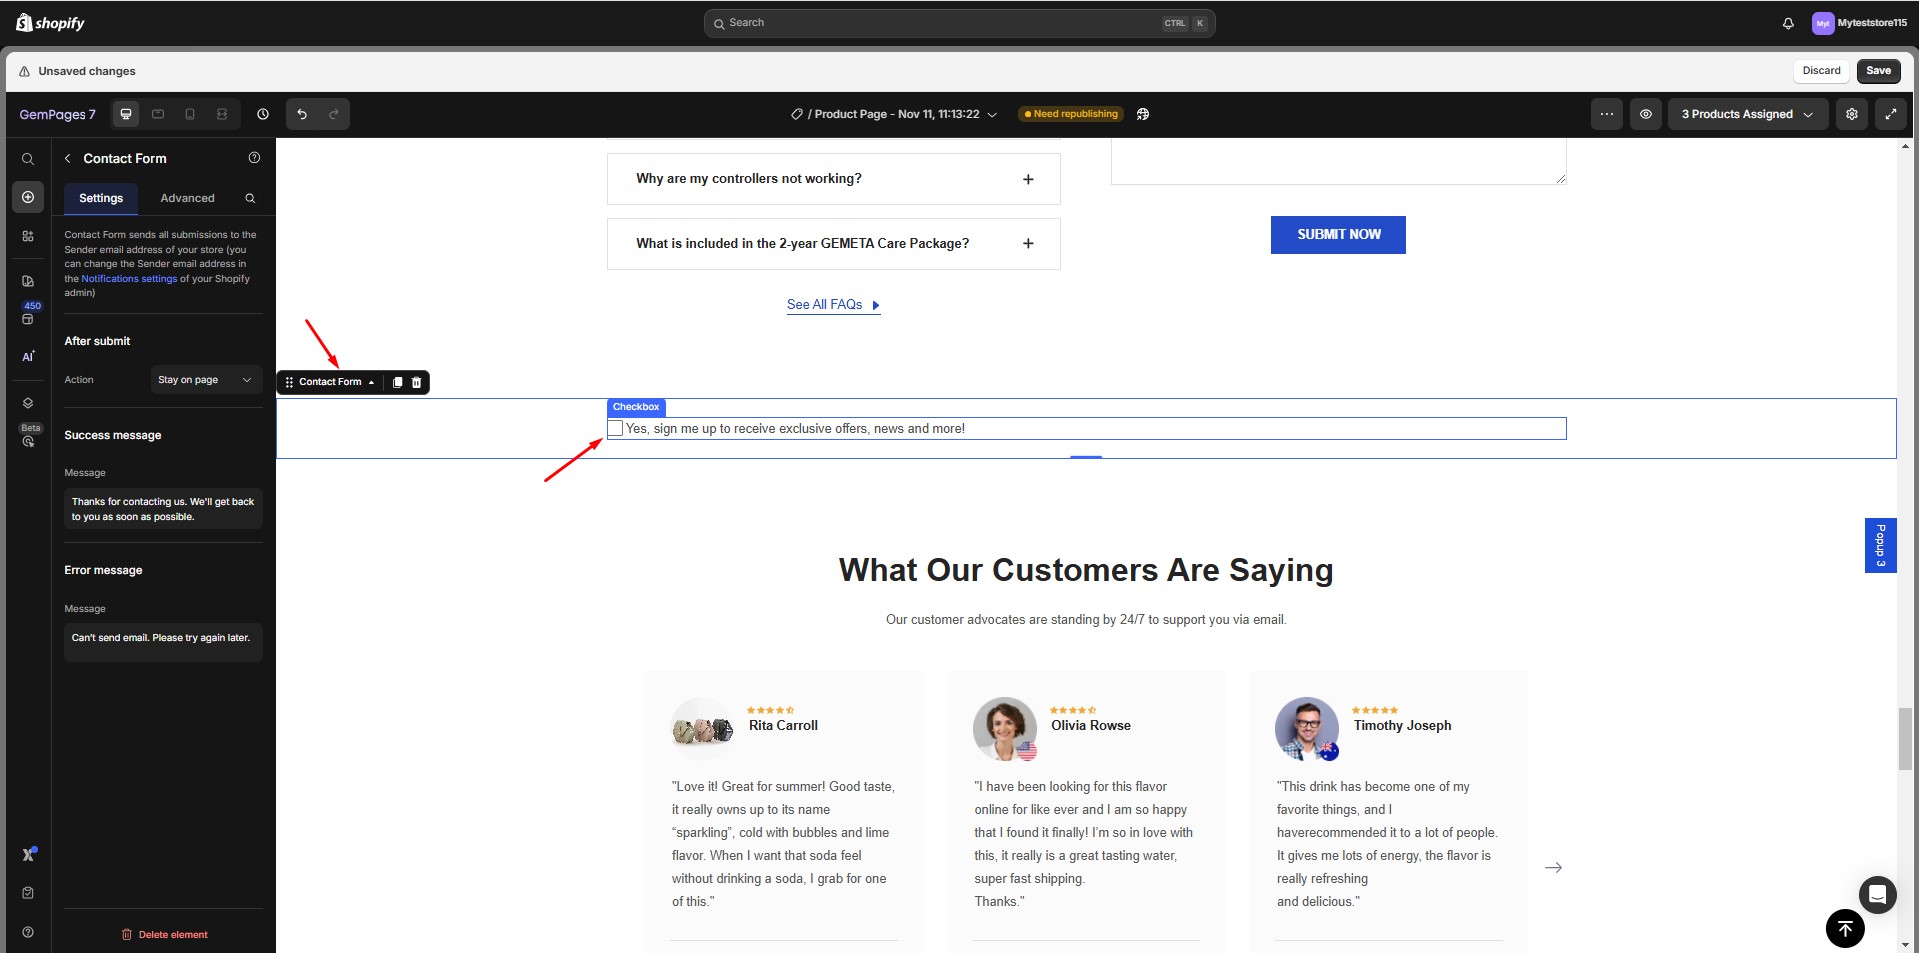Viewport: 1919px width, 953px height.
Task: Click the Save button
Action: (1877, 70)
